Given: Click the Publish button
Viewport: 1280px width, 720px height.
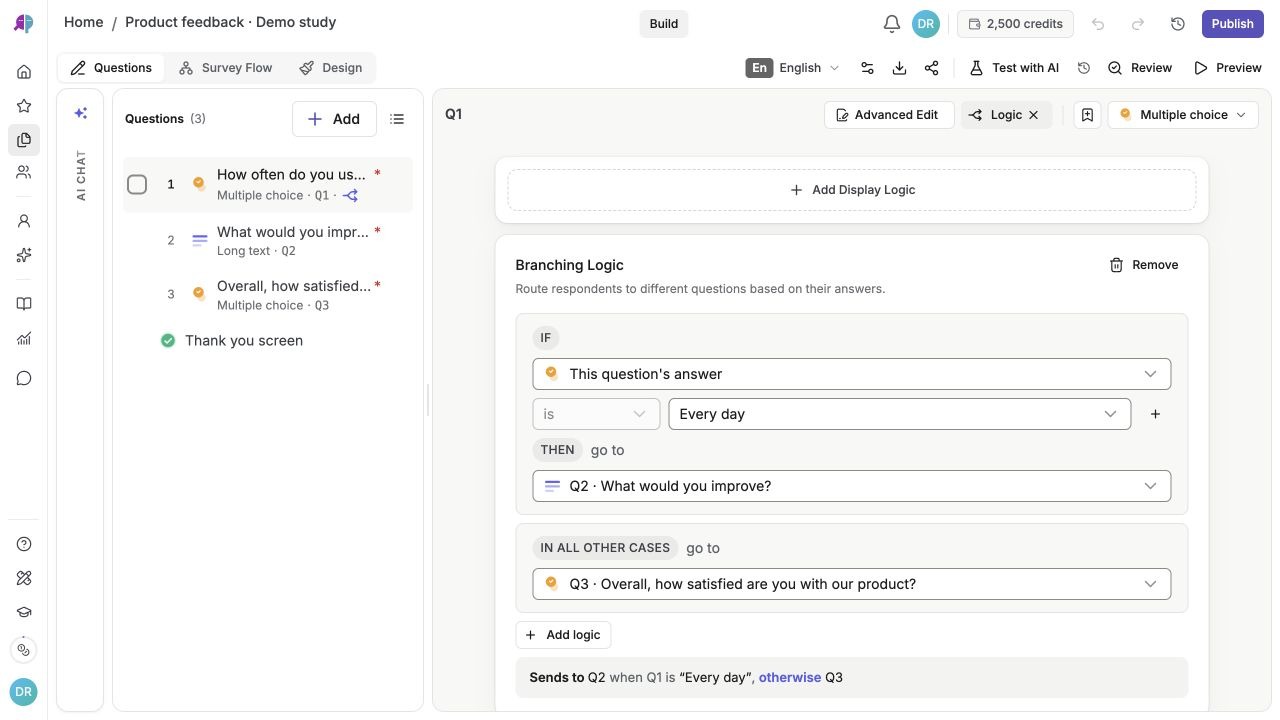Looking at the screenshot, I should click(x=1233, y=24).
